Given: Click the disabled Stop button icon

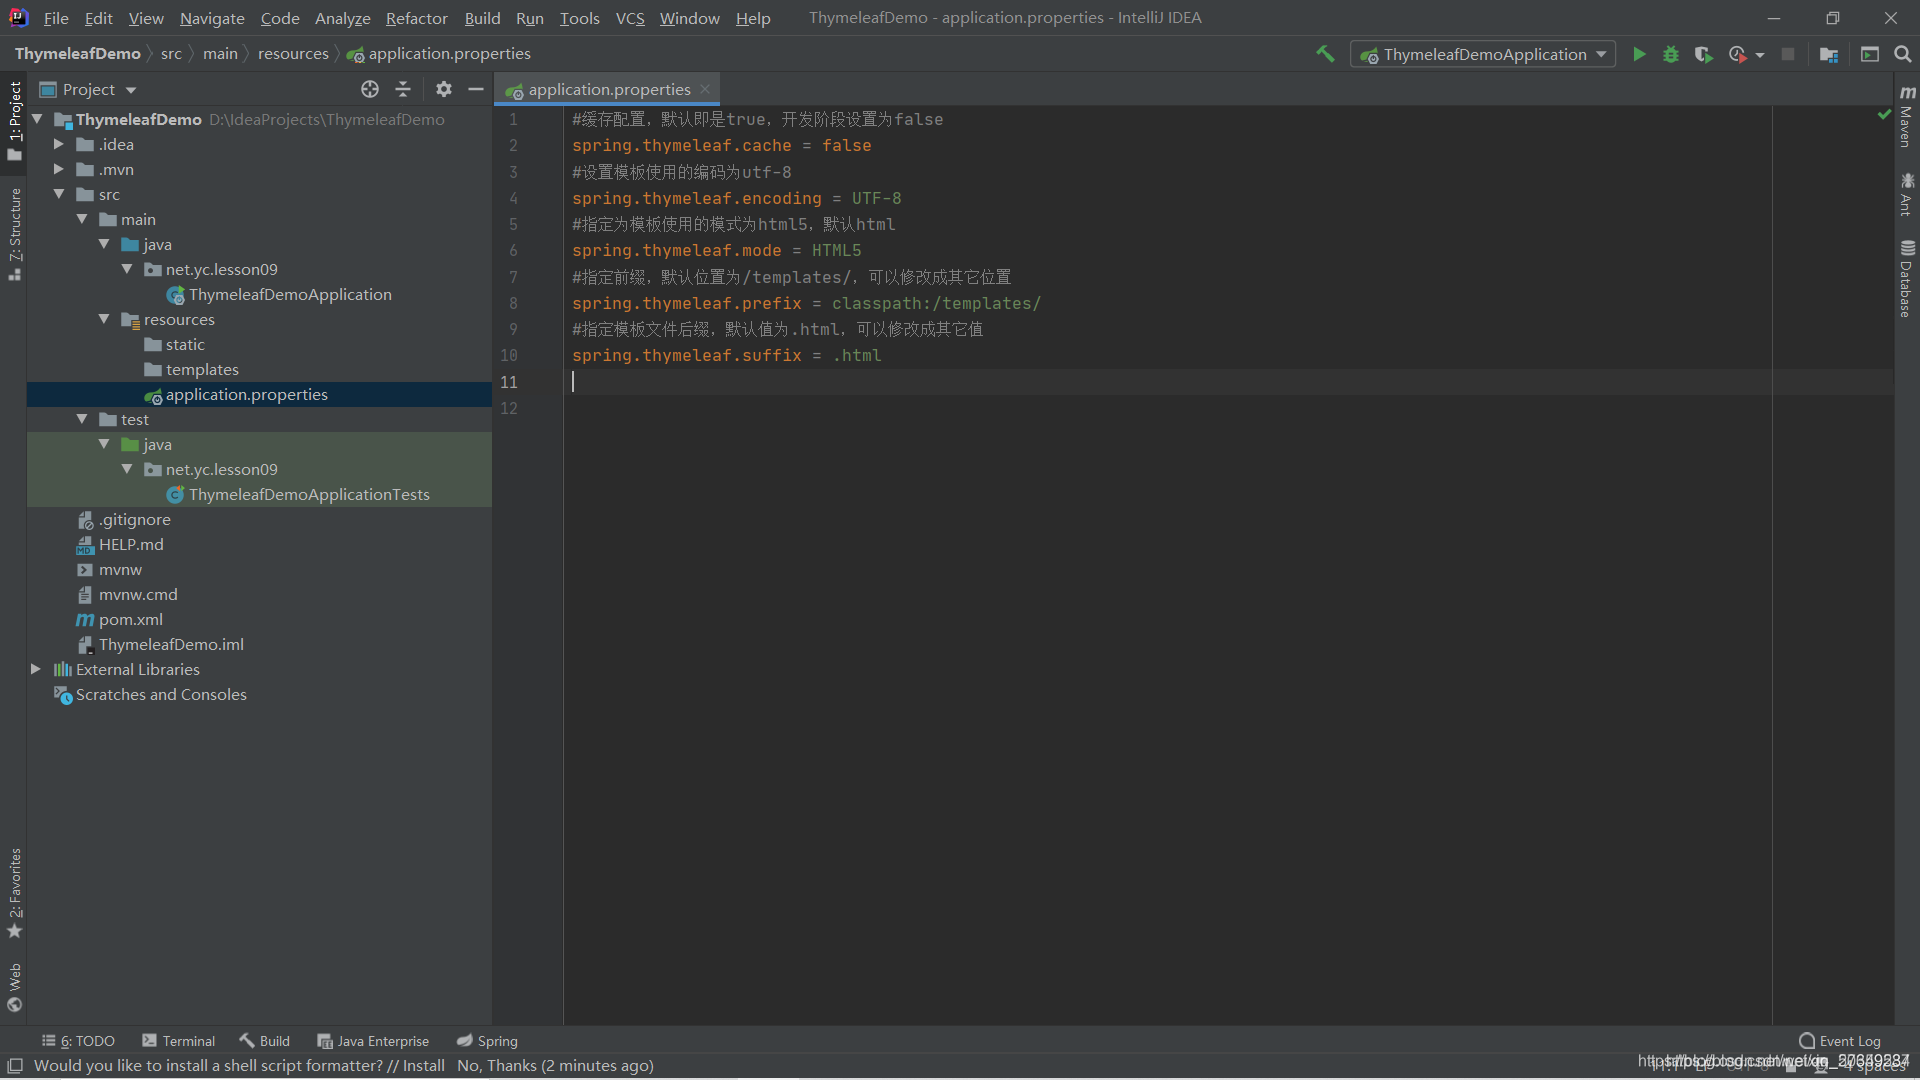Looking at the screenshot, I should pyautogui.click(x=1788, y=54).
